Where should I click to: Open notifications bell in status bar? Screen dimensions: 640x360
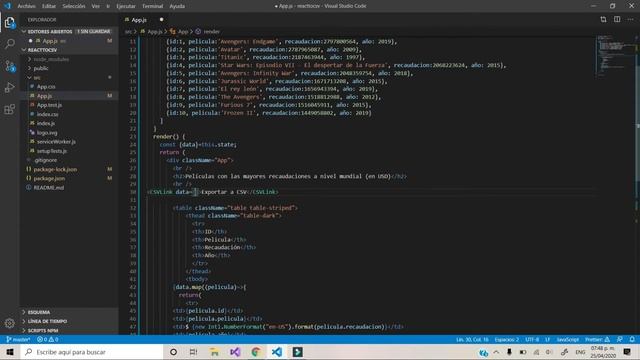(632, 340)
